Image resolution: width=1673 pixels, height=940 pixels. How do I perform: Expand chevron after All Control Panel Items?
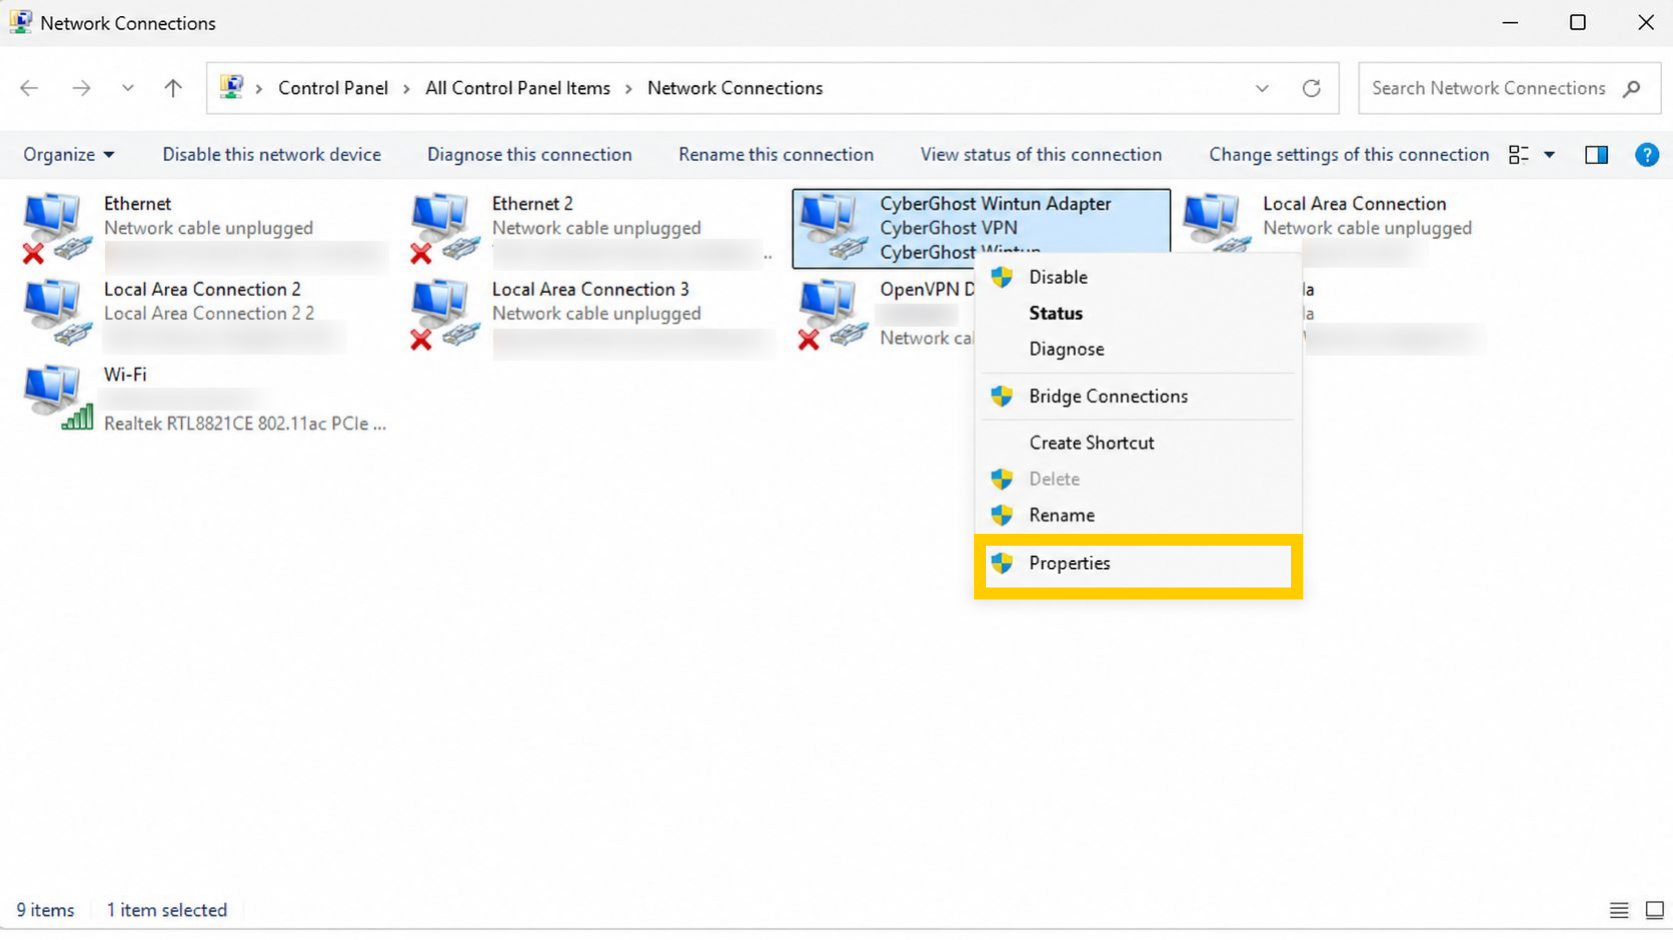coord(628,89)
